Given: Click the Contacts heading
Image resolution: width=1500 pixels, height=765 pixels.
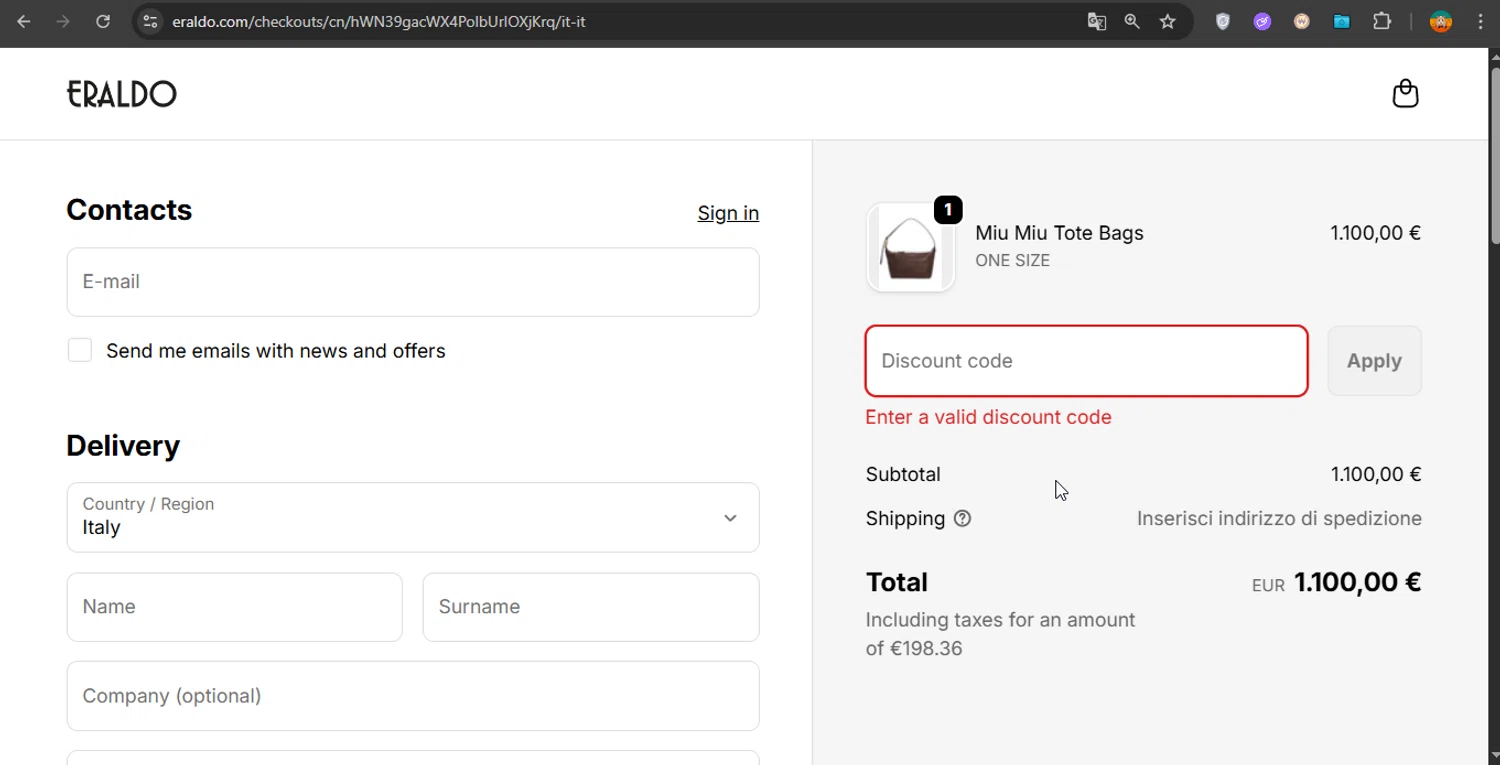Looking at the screenshot, I should click(x=129, y=210).
